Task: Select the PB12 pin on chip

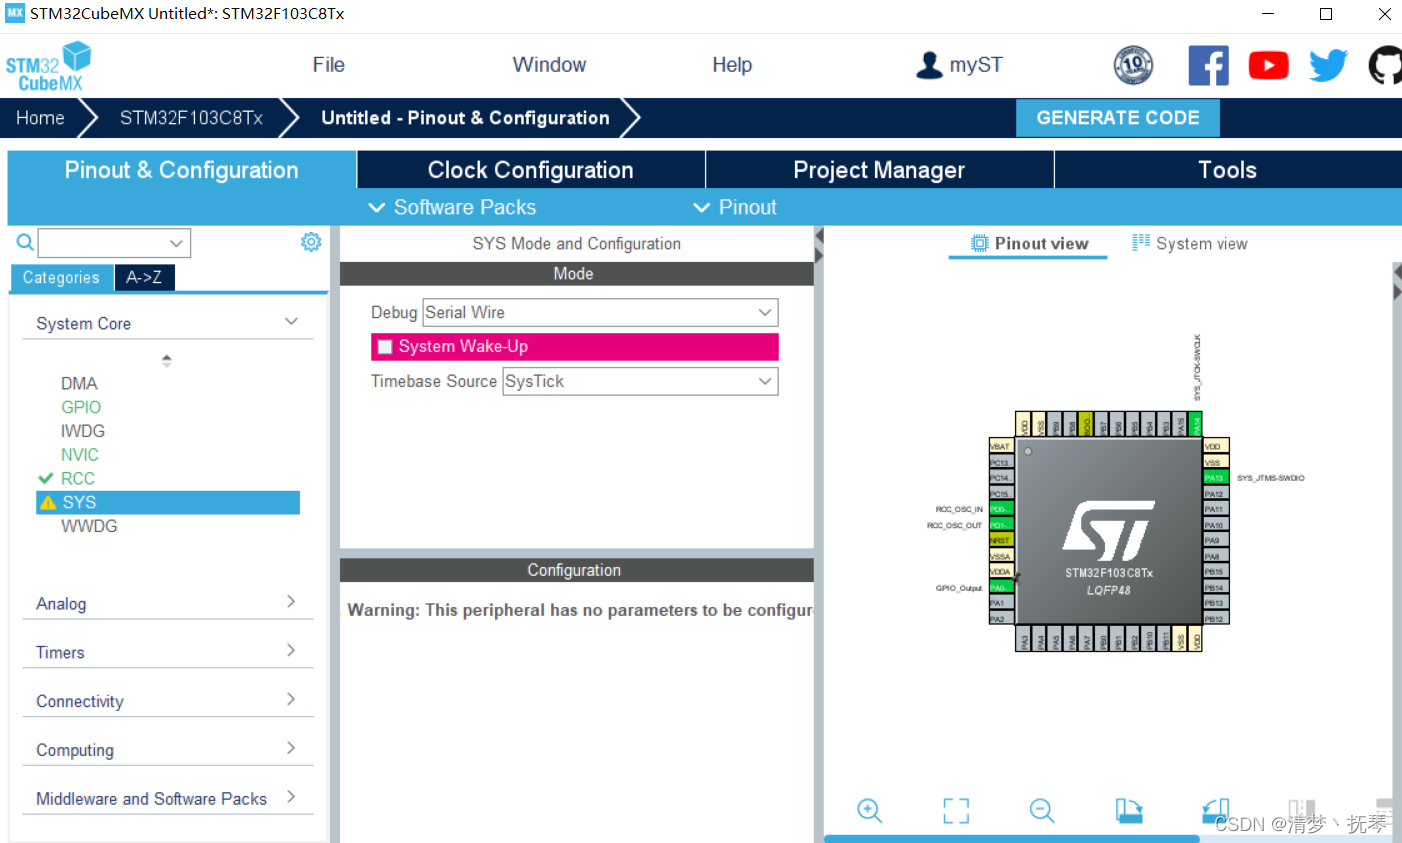Action: 1216,619
